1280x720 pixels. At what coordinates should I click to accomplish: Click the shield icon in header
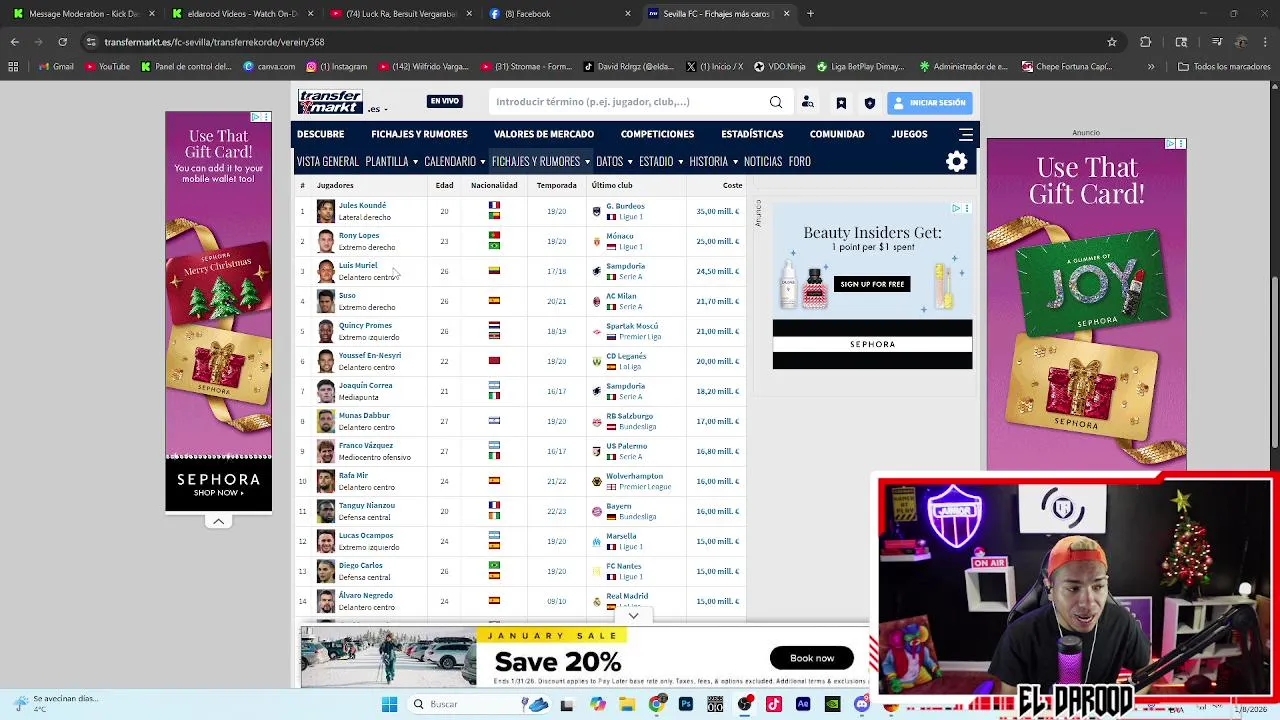[870, 102]
